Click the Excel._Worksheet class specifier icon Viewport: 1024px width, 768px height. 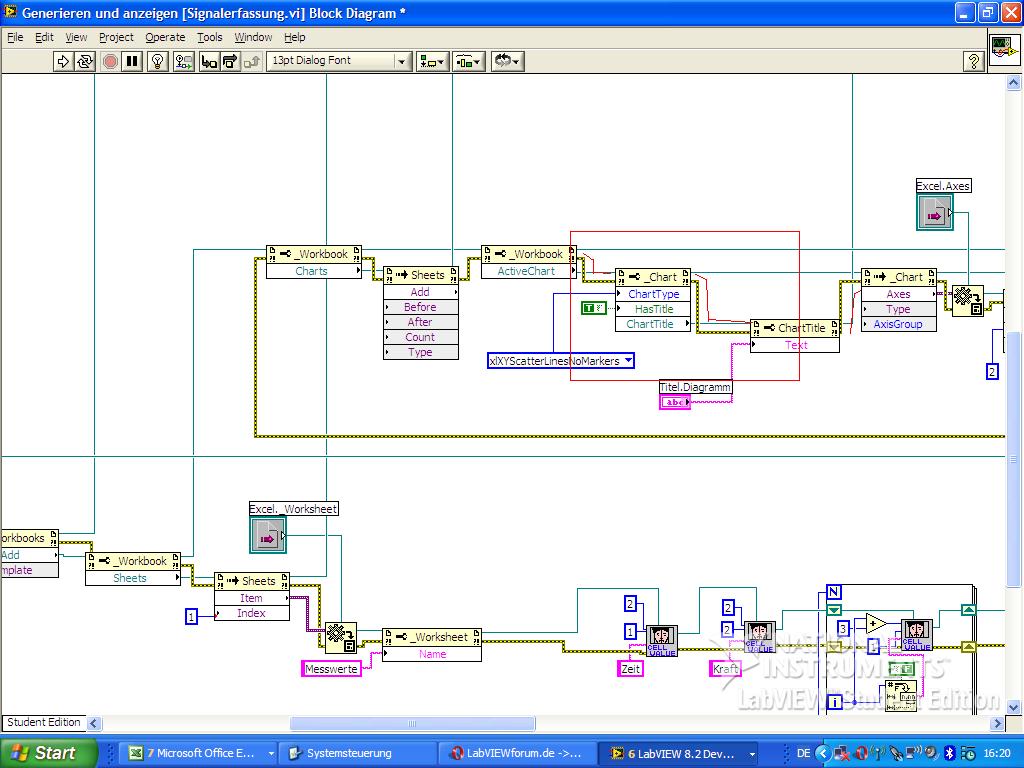(268, 535)
